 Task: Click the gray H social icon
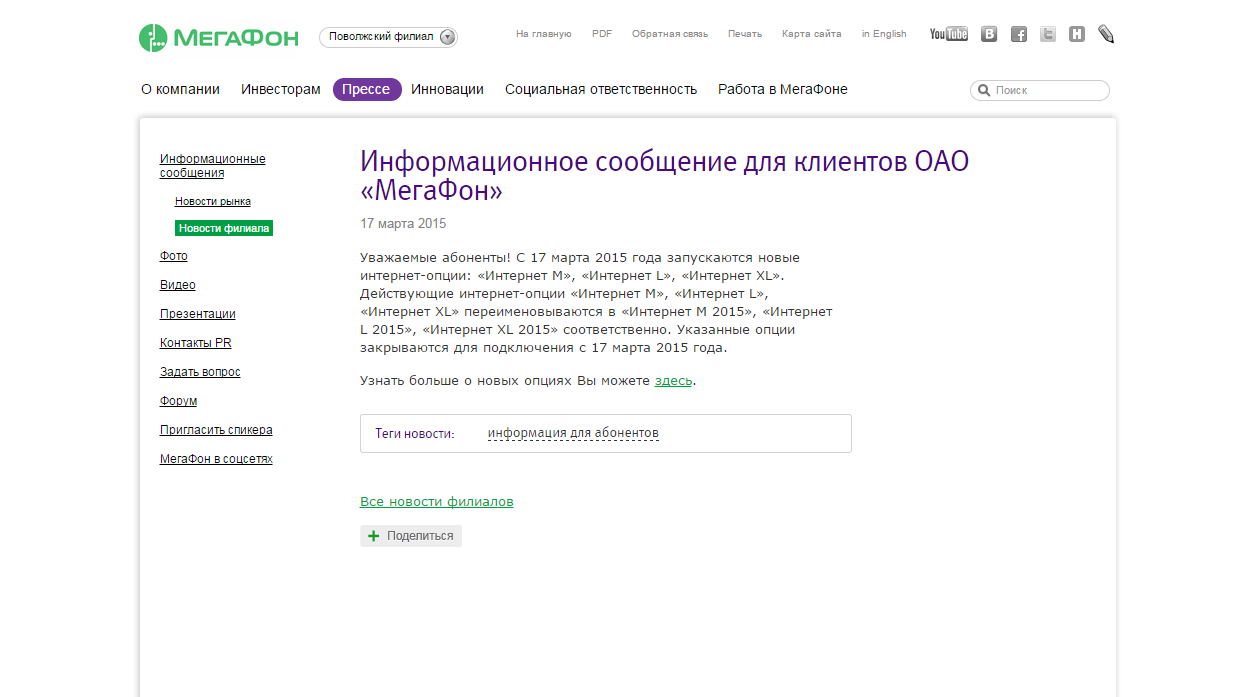pos(1077,34)
